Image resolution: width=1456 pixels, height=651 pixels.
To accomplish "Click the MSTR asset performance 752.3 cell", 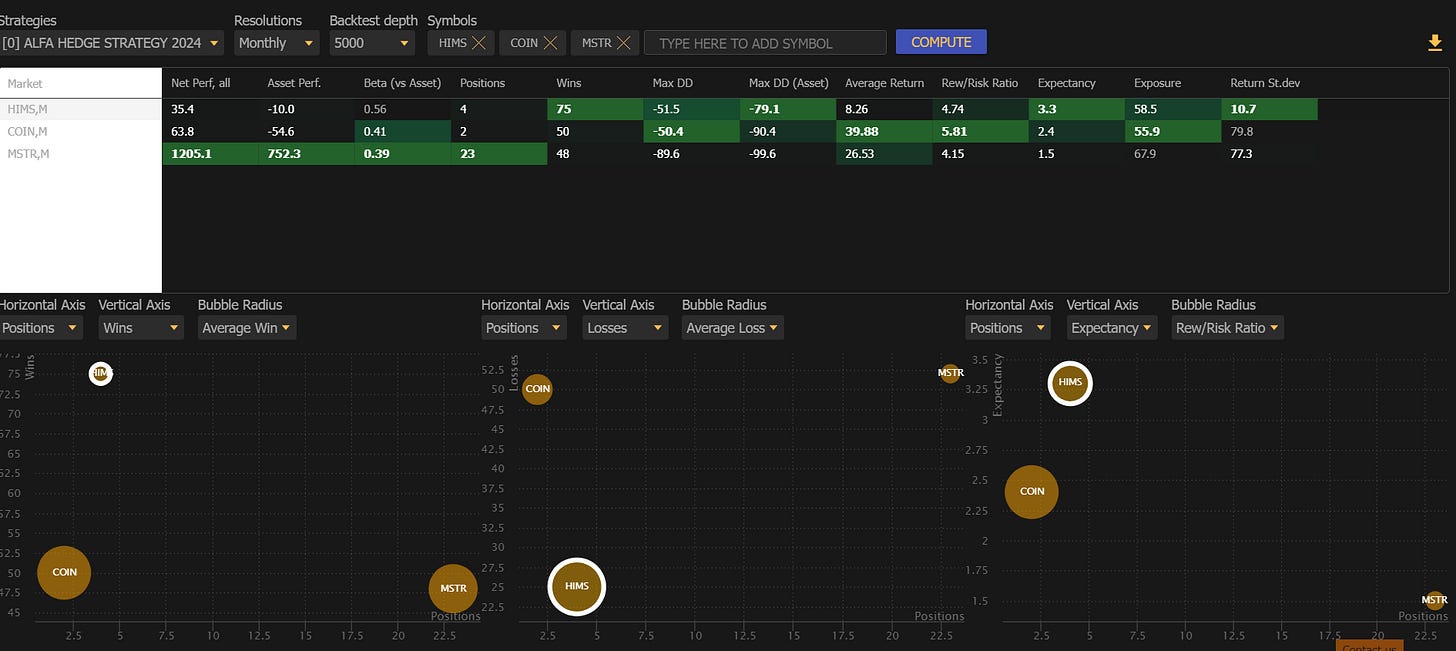I will pyautogui.click(x=306, y=153).
